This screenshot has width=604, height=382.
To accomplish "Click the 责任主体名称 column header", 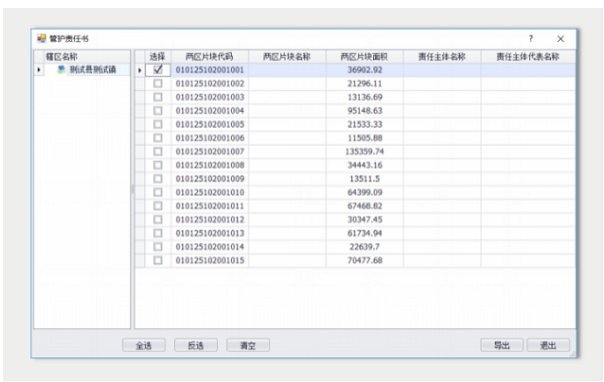I will [442, 57].
